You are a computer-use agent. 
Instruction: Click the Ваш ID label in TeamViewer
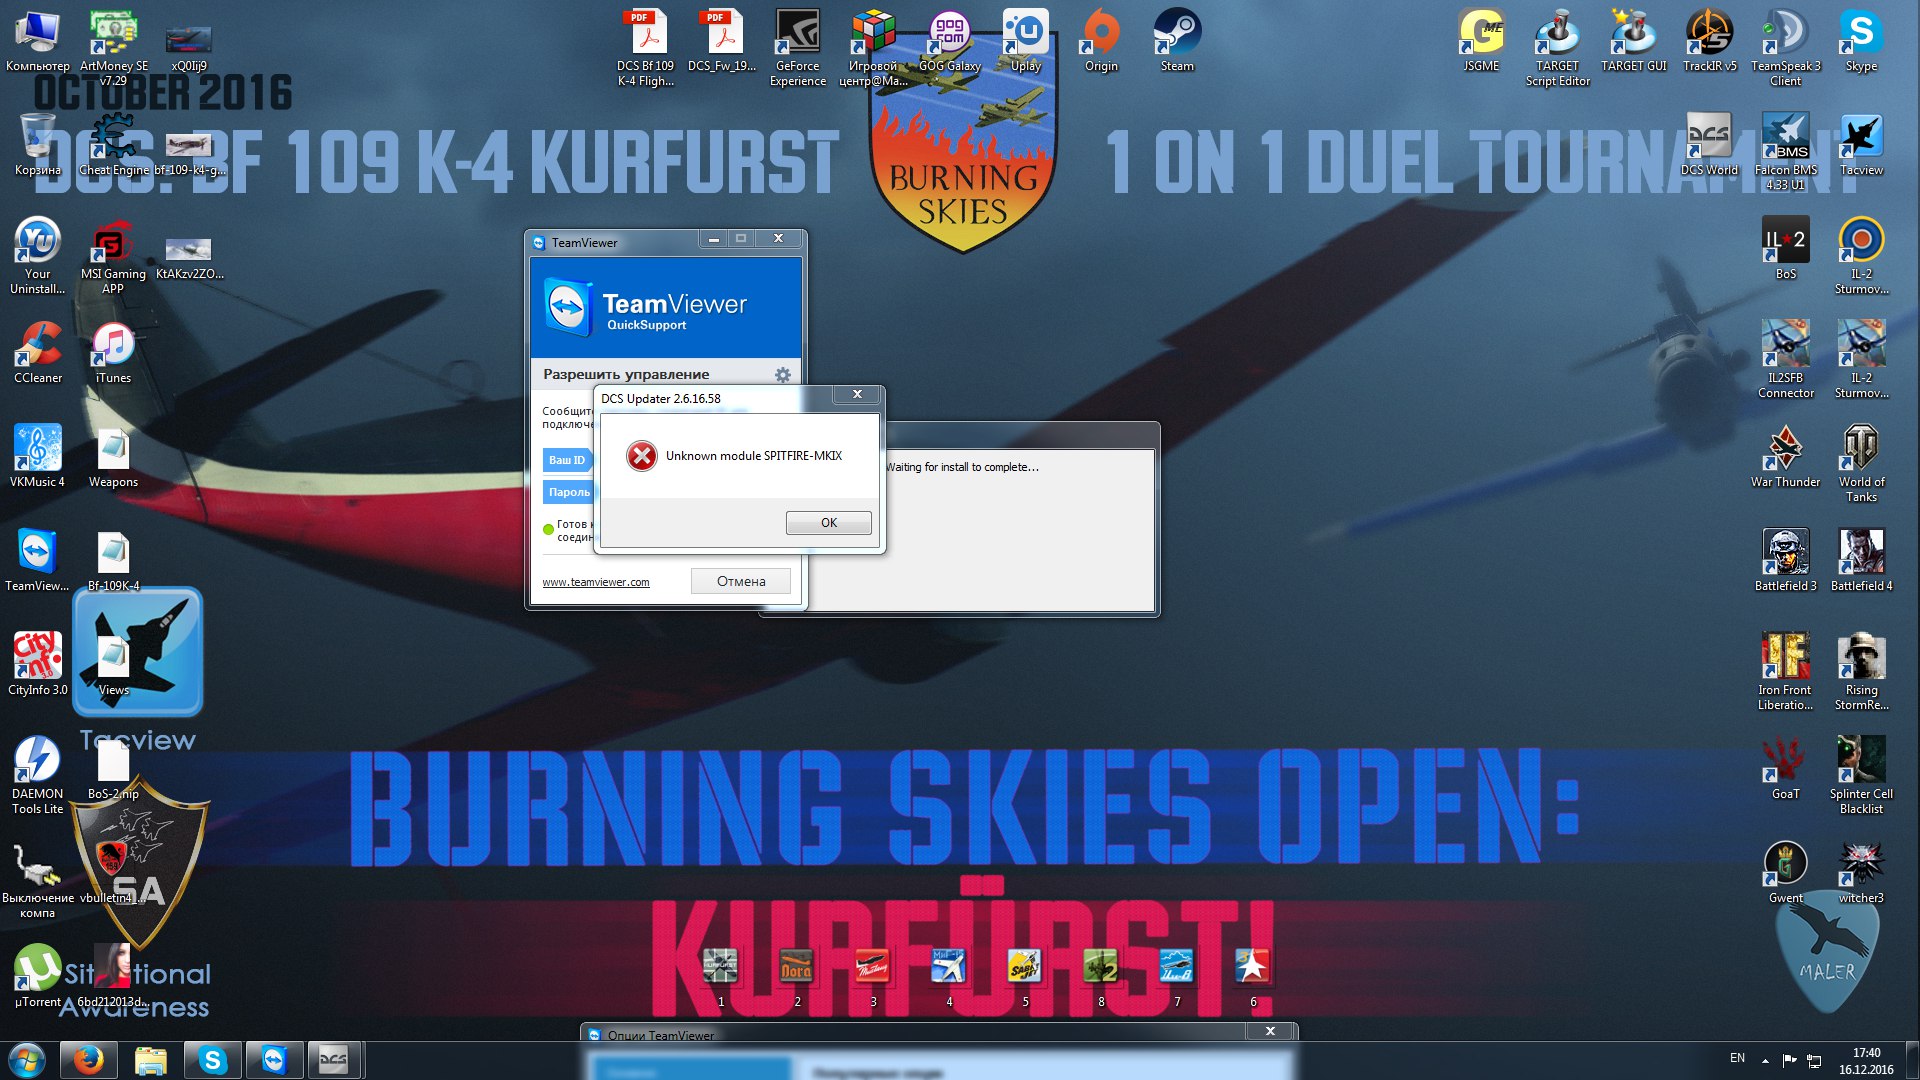click(x=567, y=460)
